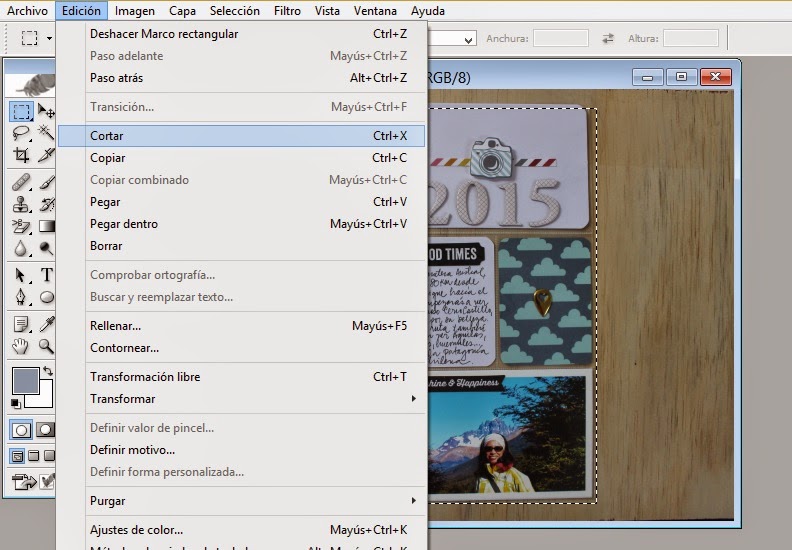Select the Eyedropper tool
The image size is (792, 550).
[46, 324]
